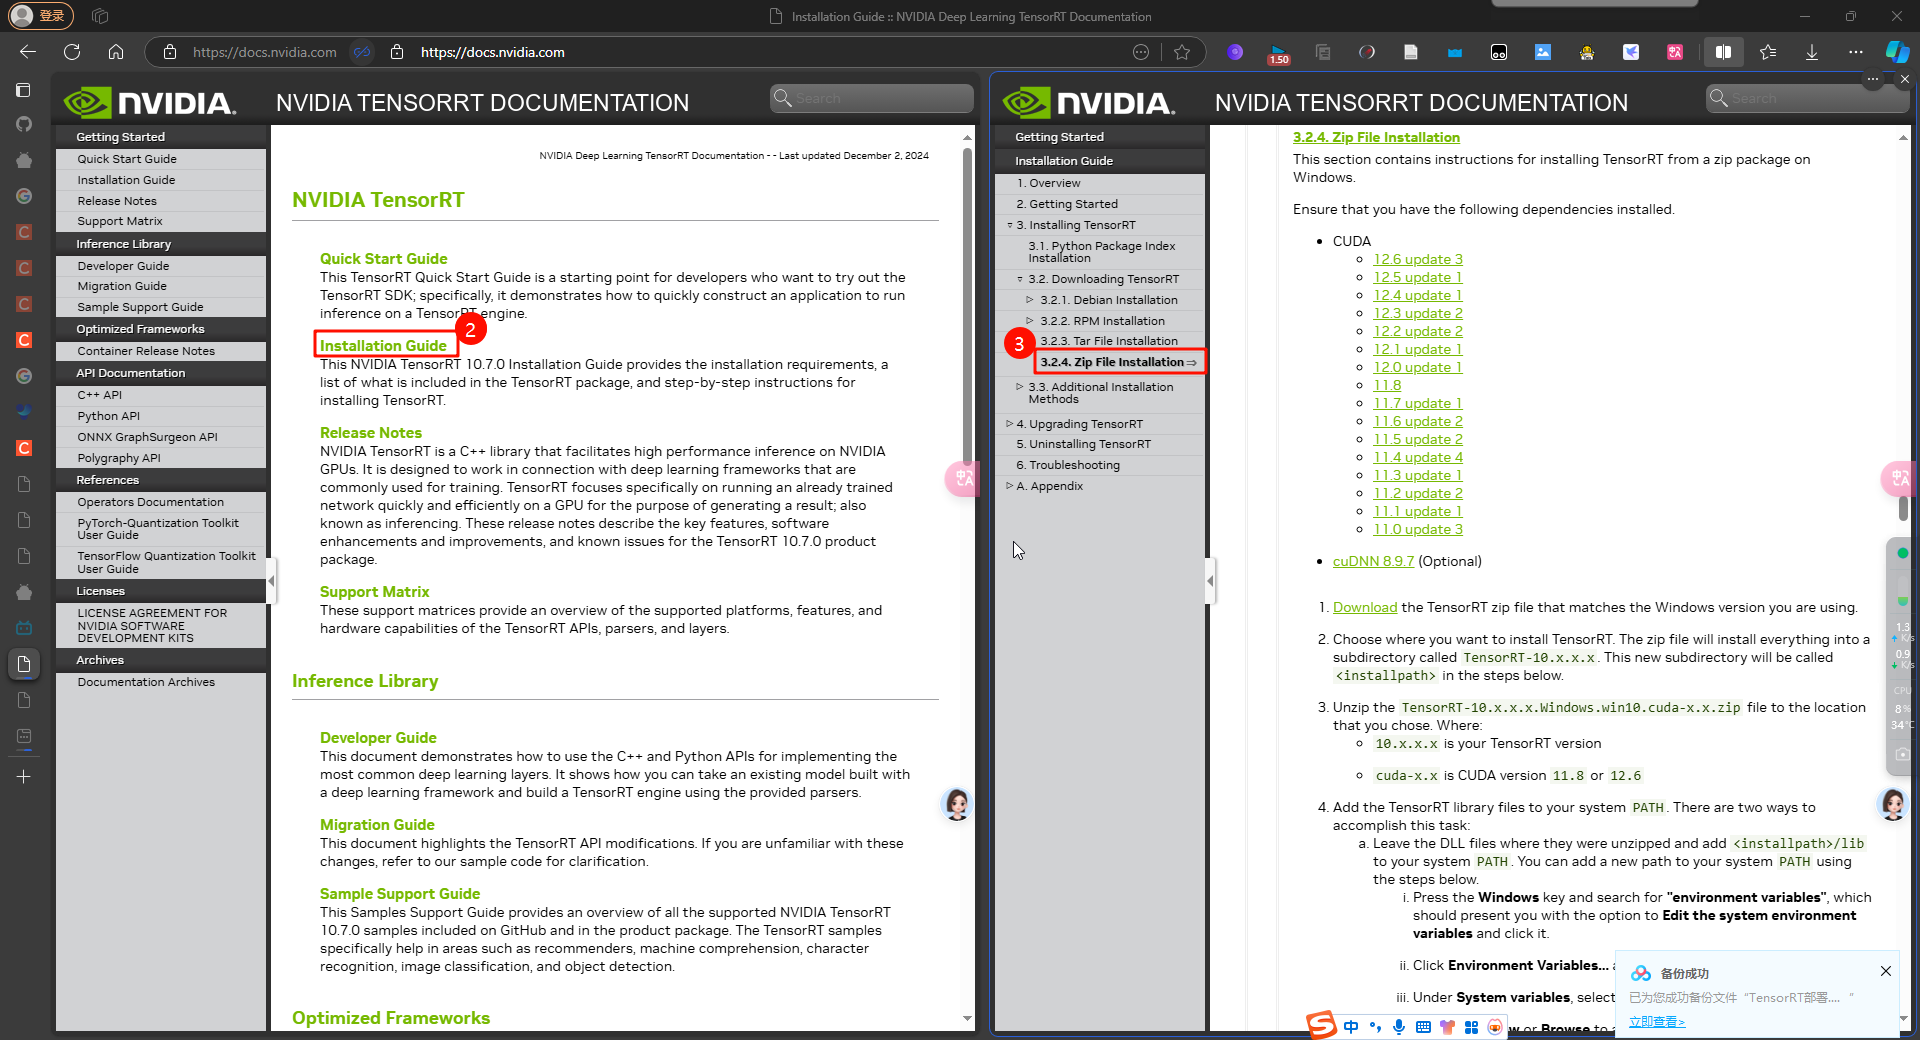Select 3.2.4. Zip File Installation tree item
The image size is (1920, 1040).
(x=1119, y=362)
